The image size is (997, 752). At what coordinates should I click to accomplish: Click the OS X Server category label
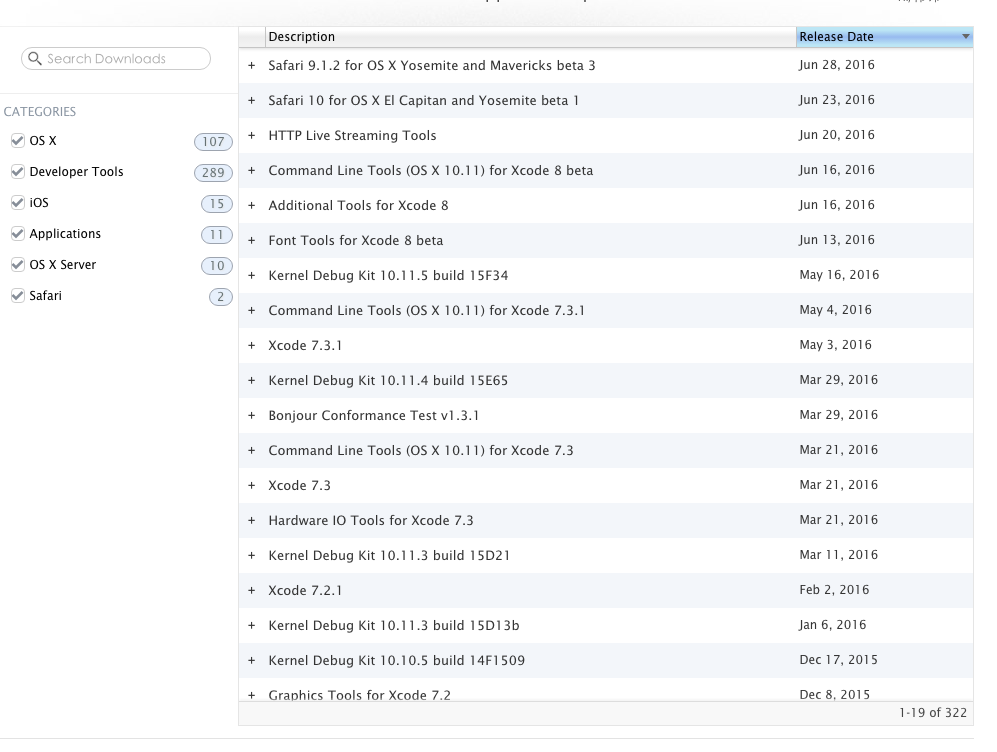(62, 264)
